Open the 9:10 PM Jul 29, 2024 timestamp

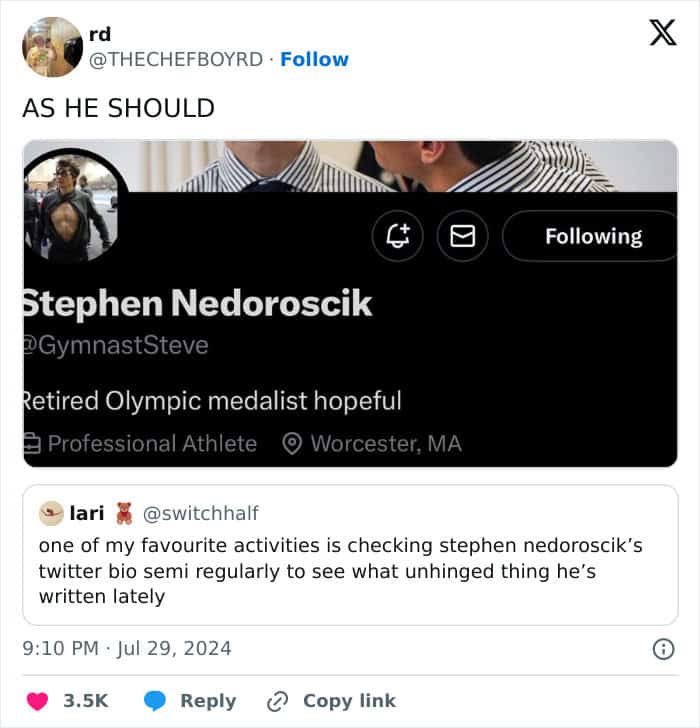pos(127,649)
